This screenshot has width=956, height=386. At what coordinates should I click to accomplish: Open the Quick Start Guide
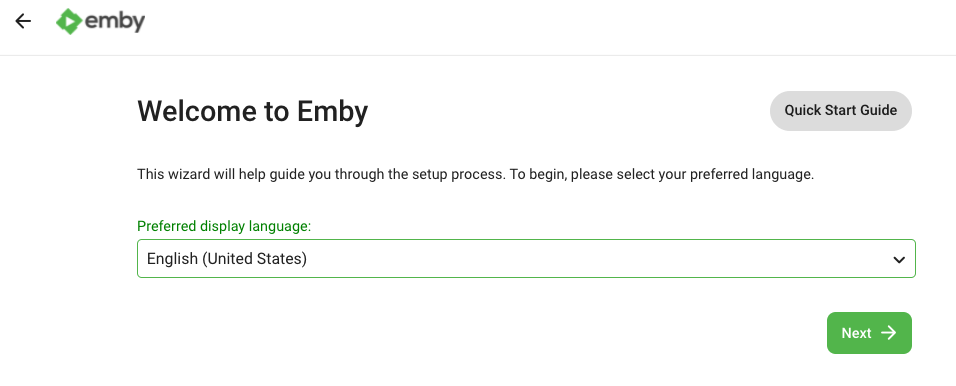[x=840, y=110]
